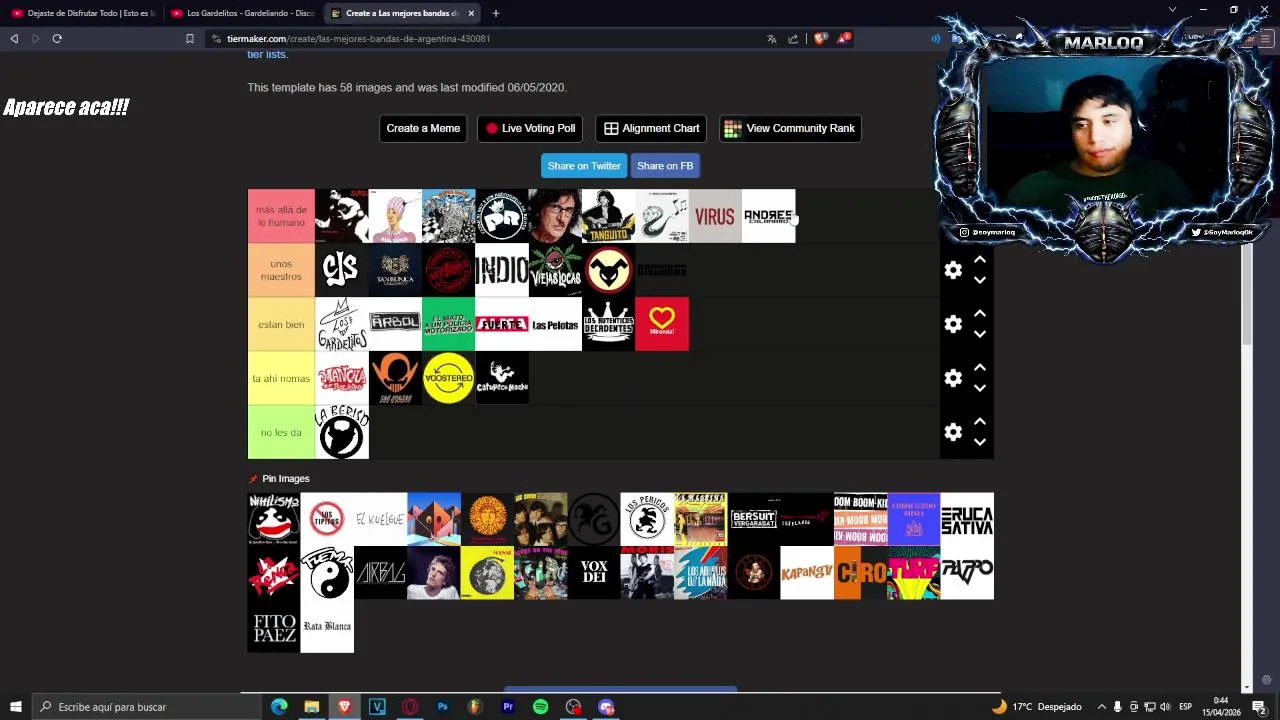
Task: Click the share icon in address bar
Action: (793, 38)
